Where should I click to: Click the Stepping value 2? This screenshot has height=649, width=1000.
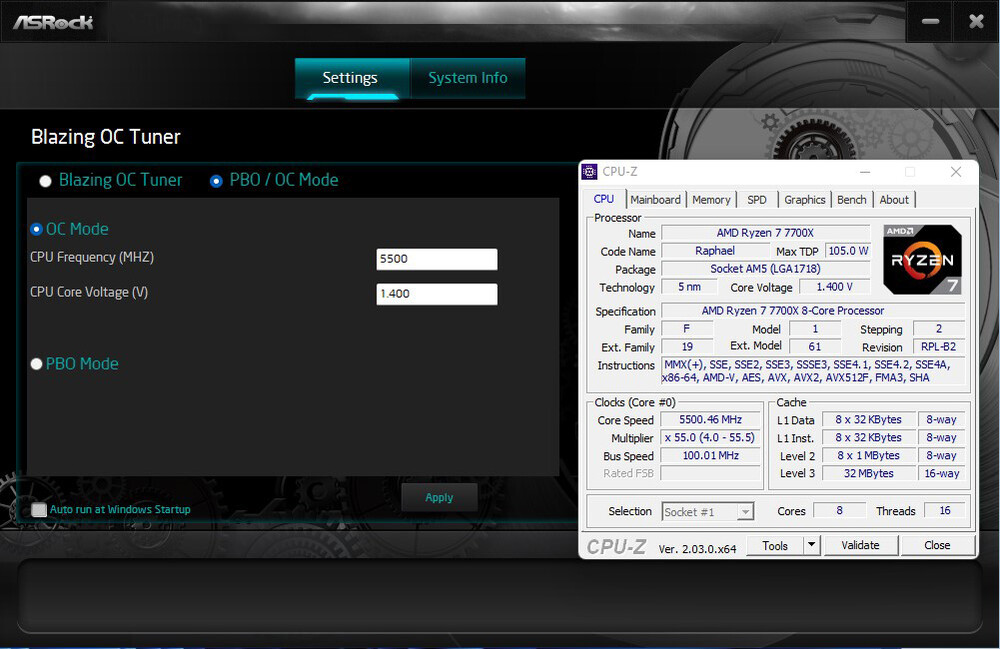click(x=938, y=329)
